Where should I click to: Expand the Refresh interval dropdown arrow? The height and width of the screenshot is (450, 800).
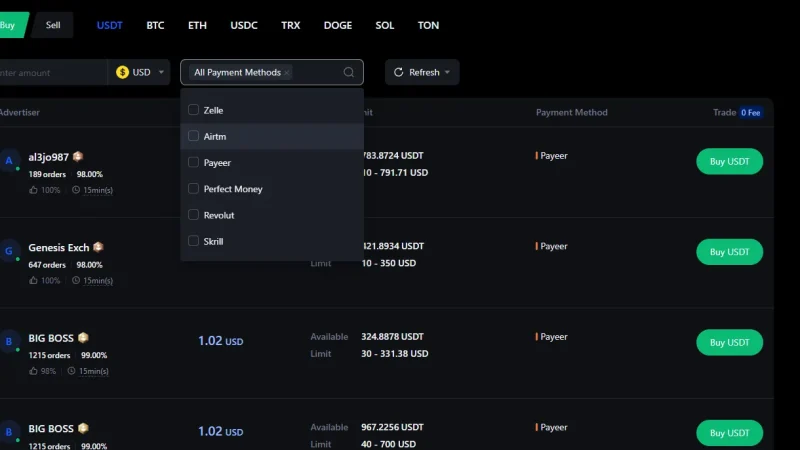[447, 72]
